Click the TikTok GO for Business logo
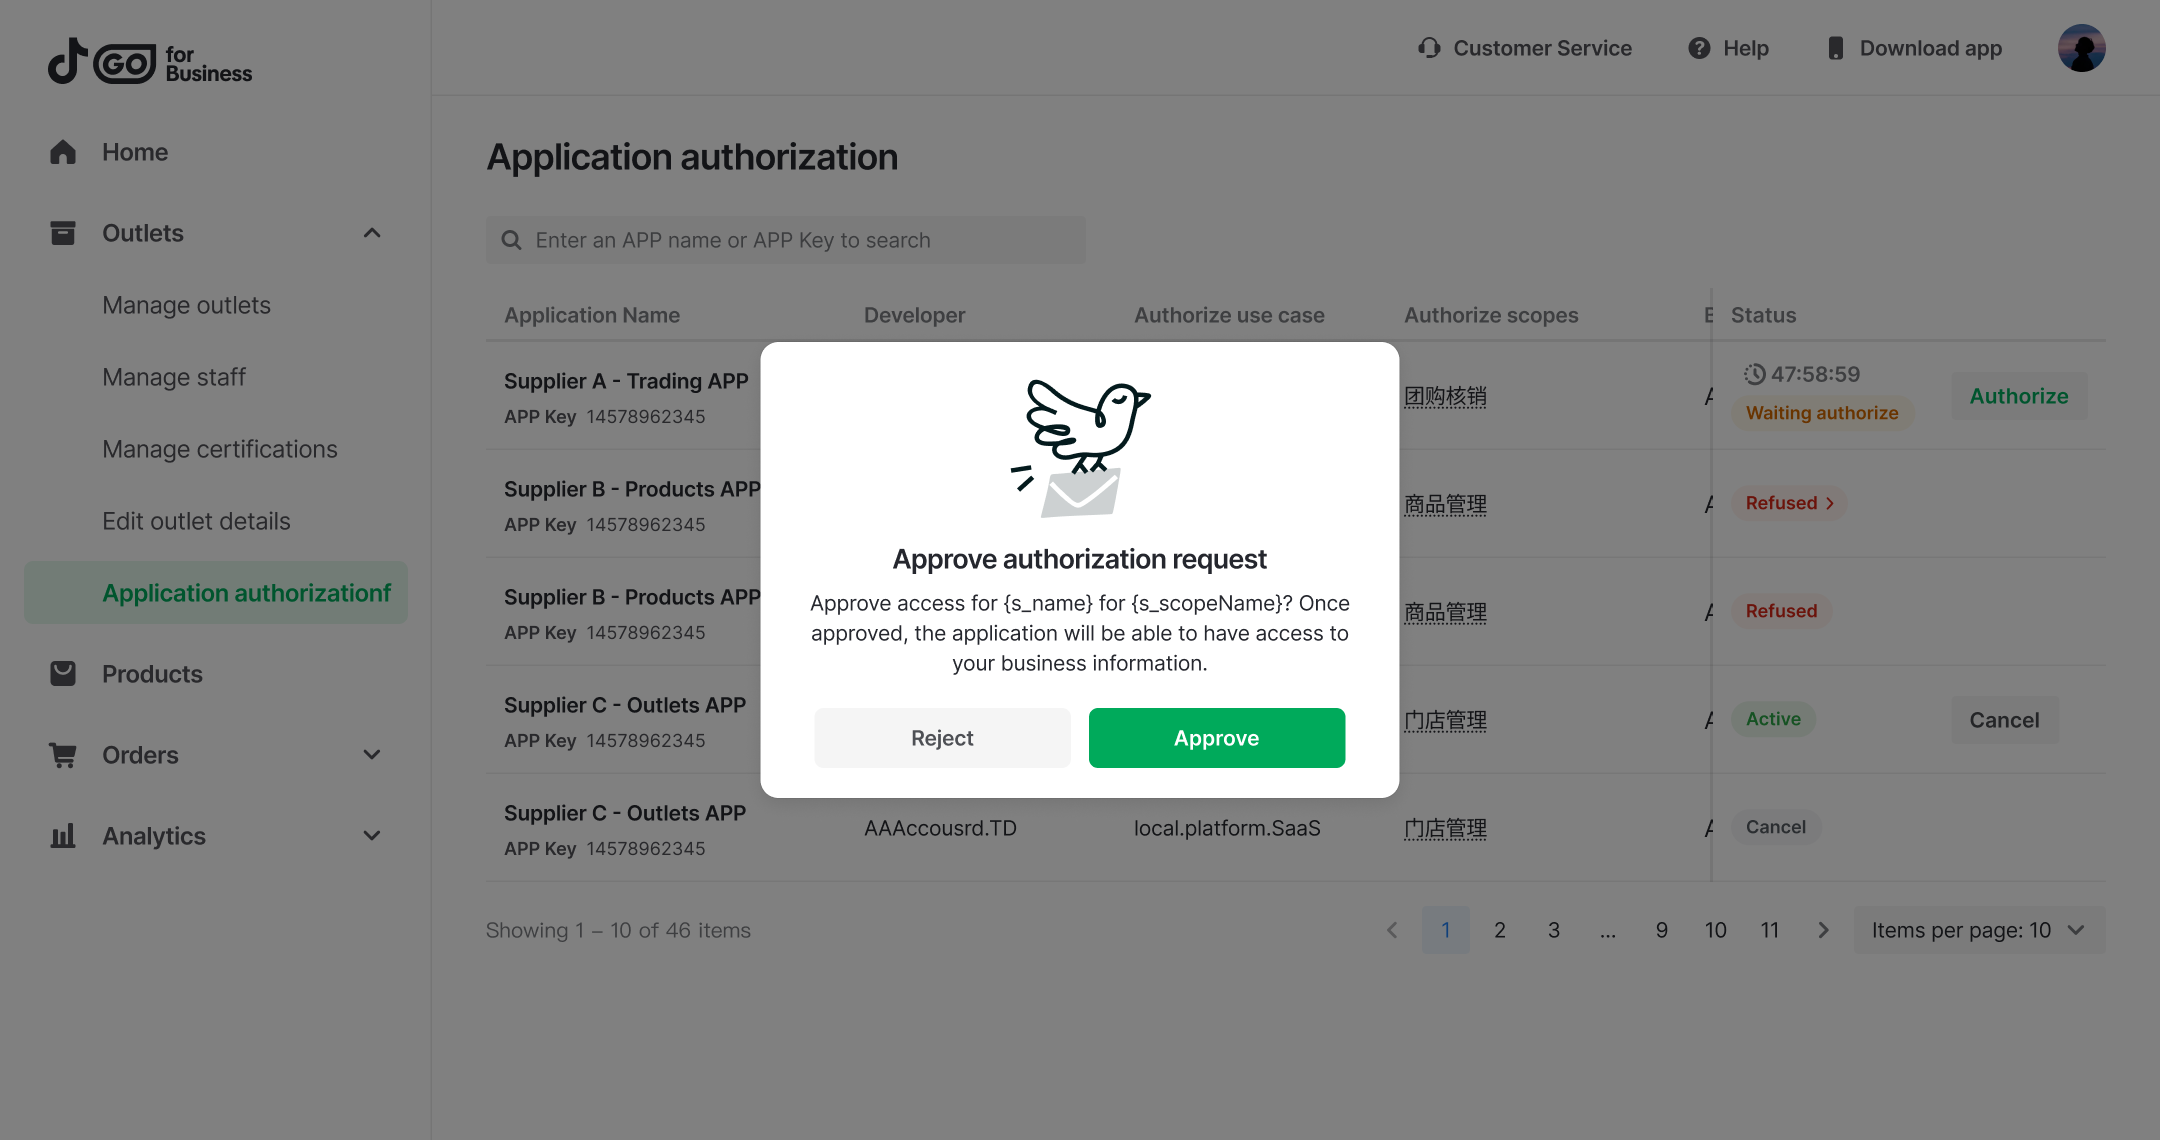The width and height of the screenshot is (2160, 1140). [150, 62]
